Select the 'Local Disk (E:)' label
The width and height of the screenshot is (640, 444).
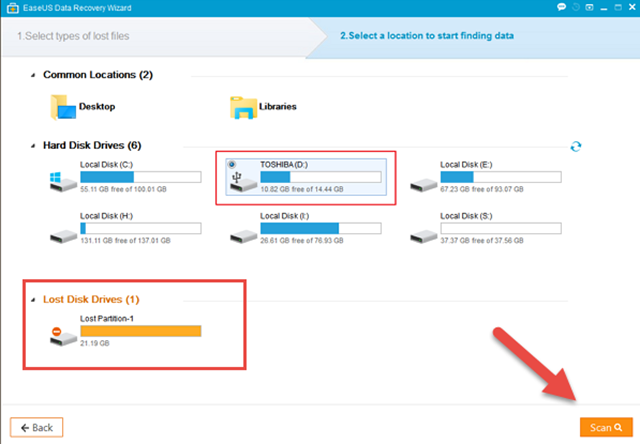(x=466, y=164)
